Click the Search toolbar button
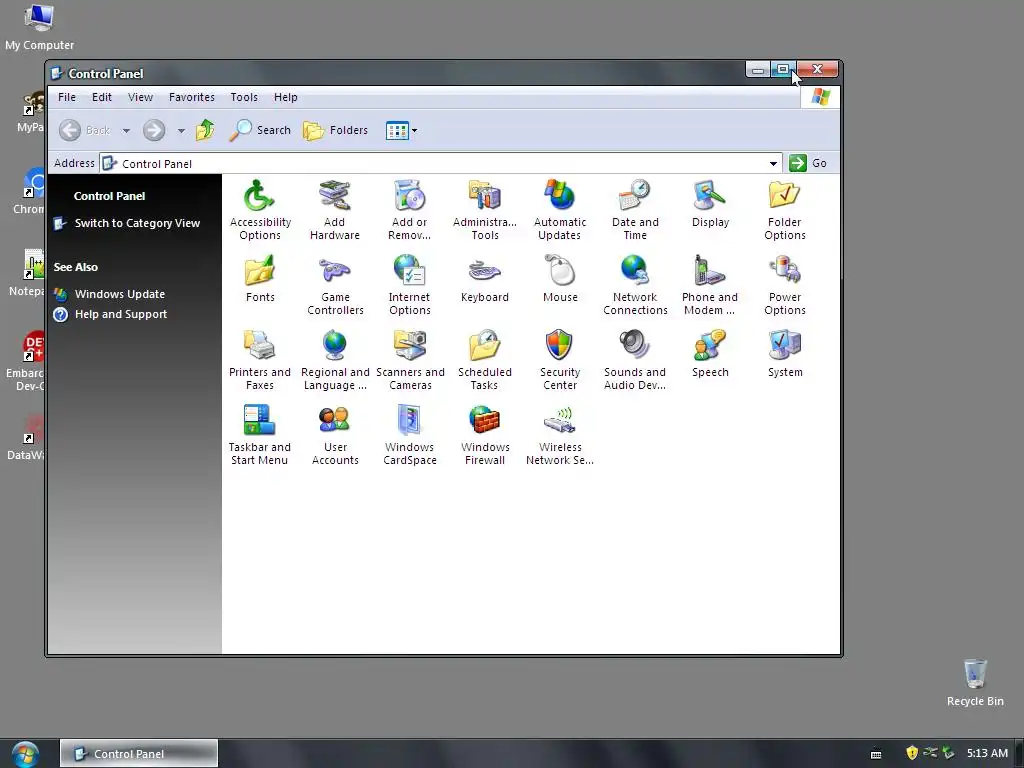Image resolution: width=1024 pixels, height=768 pixels. (x=261, y=130)
